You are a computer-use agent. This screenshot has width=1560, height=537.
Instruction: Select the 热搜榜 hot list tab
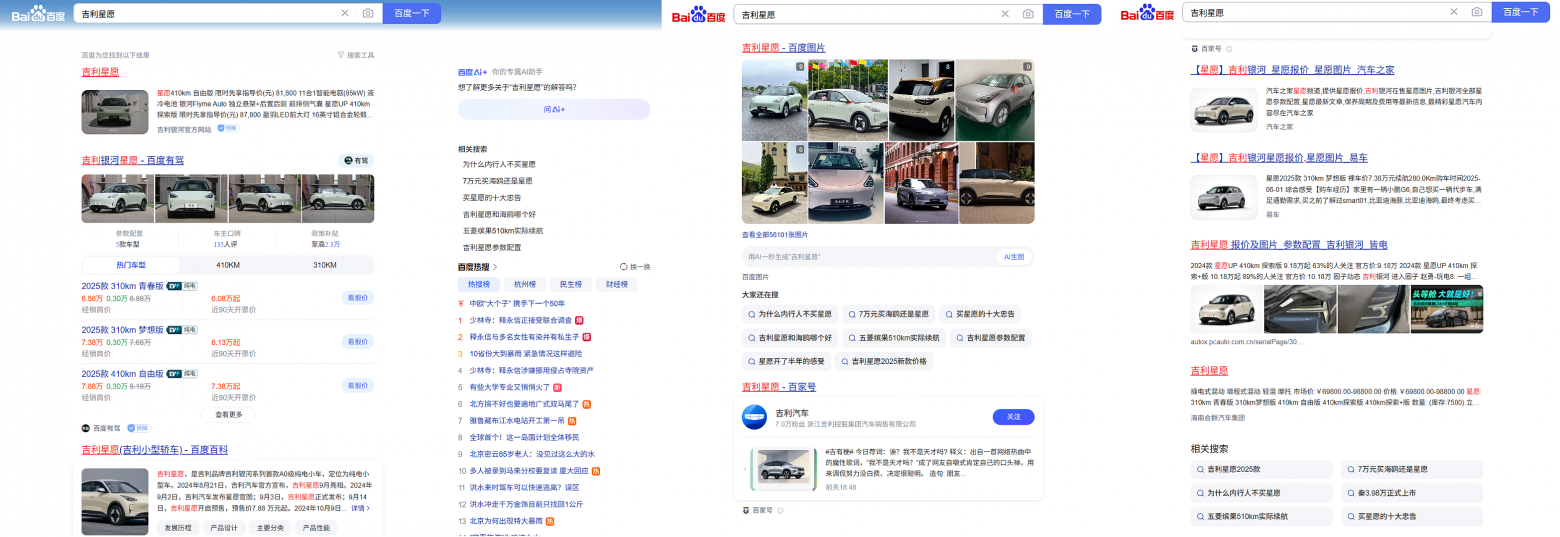(x=479, y=284)
